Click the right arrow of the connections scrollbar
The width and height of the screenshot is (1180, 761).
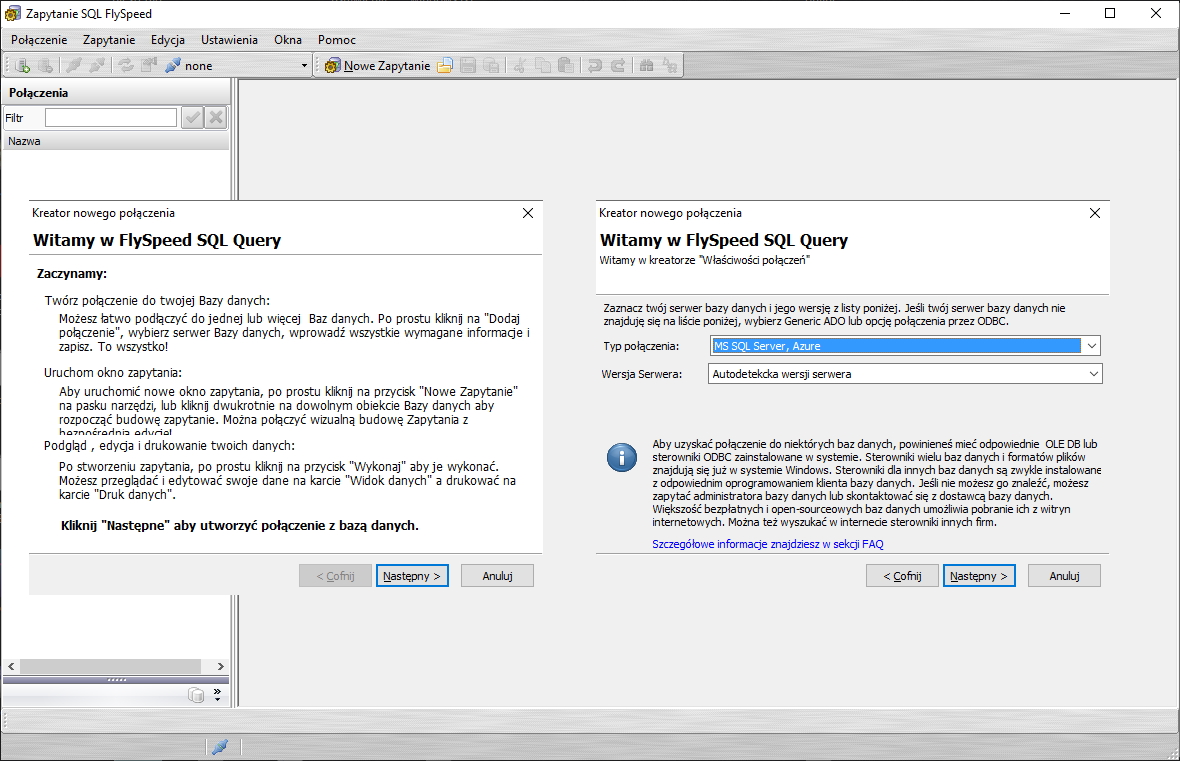220,666
